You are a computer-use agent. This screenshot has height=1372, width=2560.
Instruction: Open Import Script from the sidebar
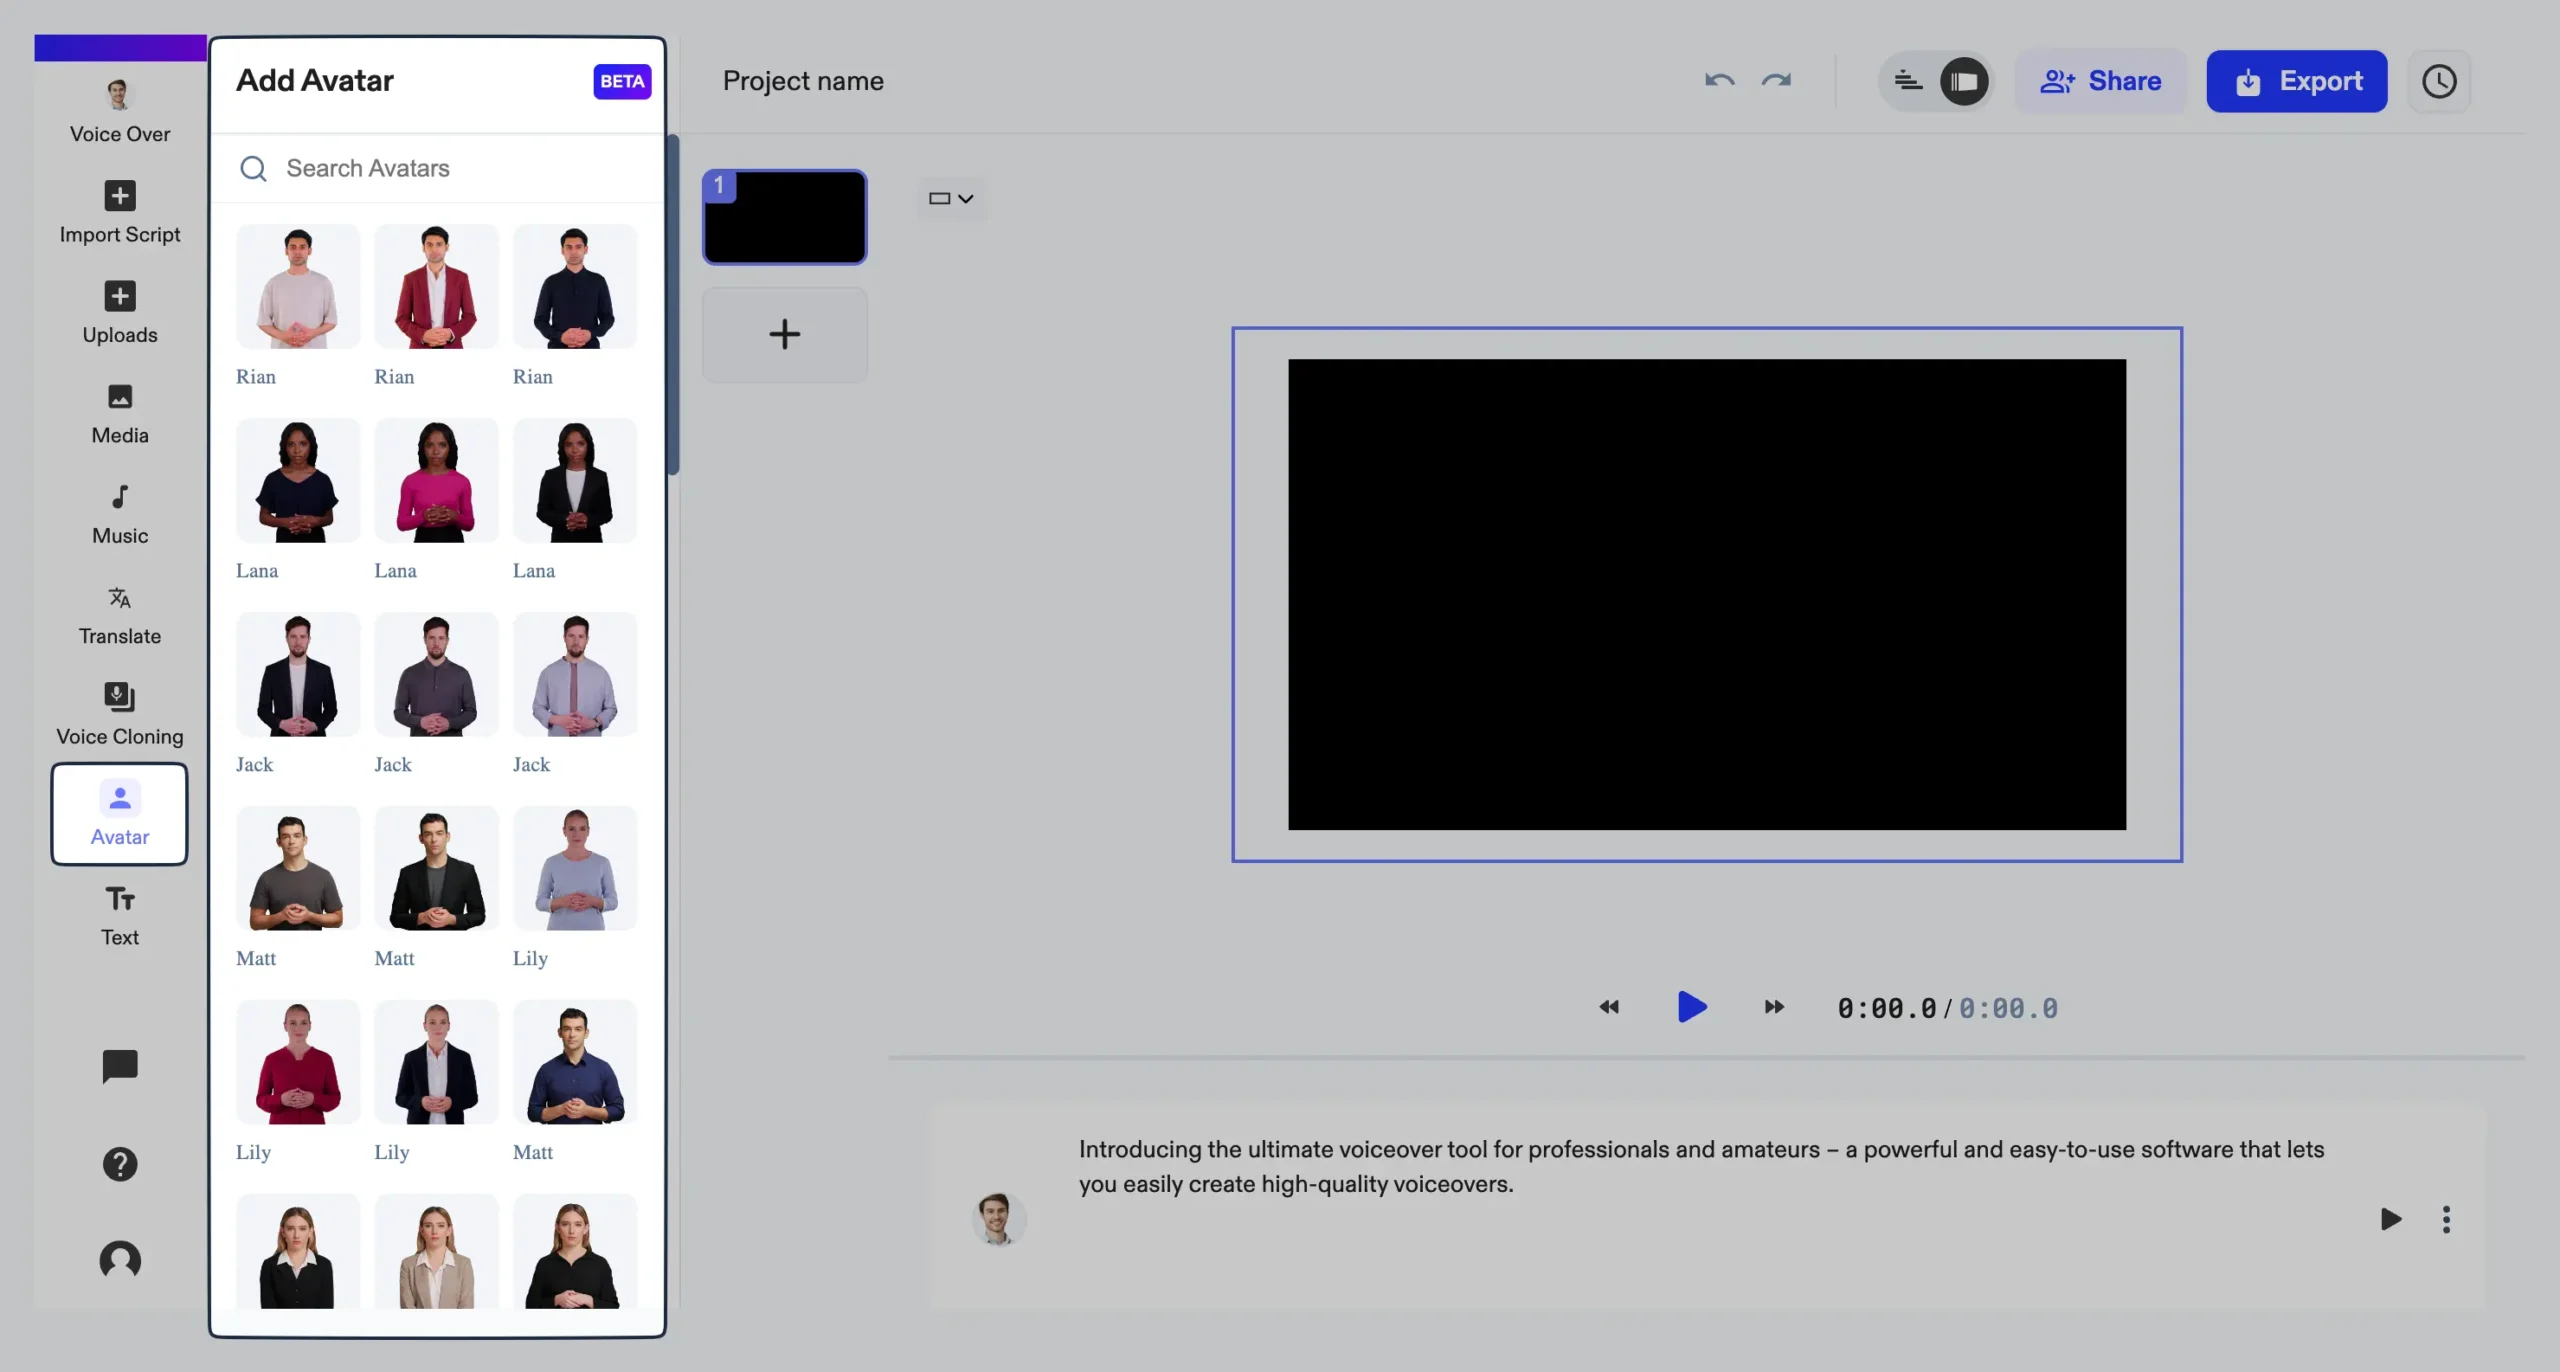click(119, 212)
